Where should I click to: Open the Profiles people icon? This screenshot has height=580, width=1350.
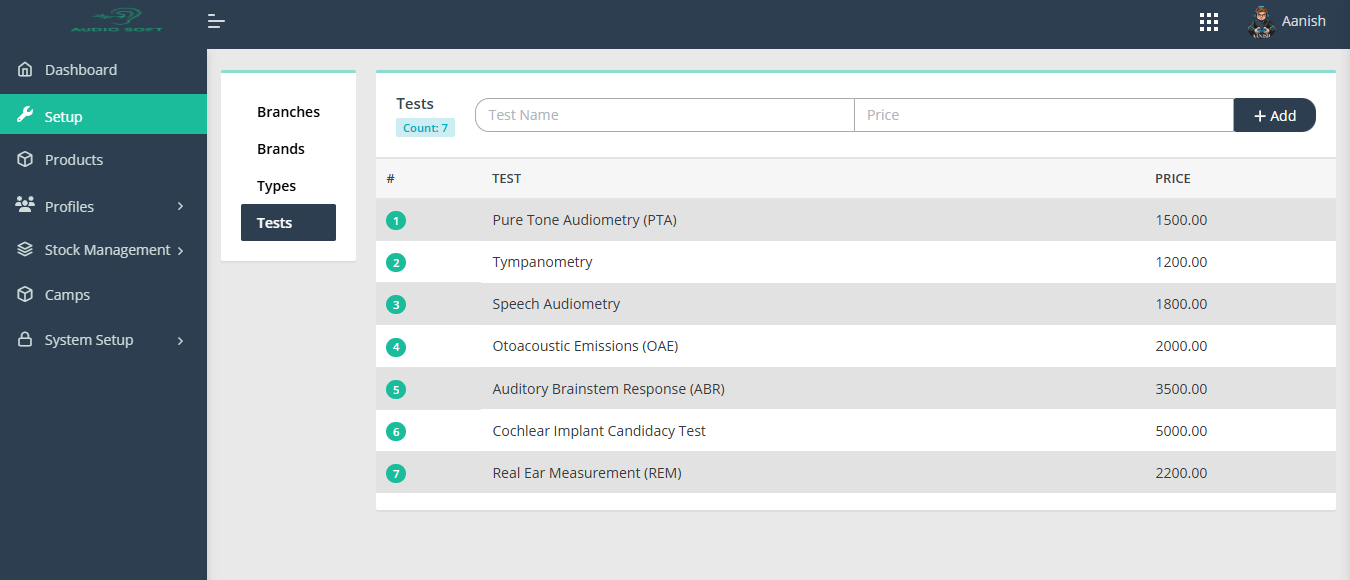click(x=24, y=205)
